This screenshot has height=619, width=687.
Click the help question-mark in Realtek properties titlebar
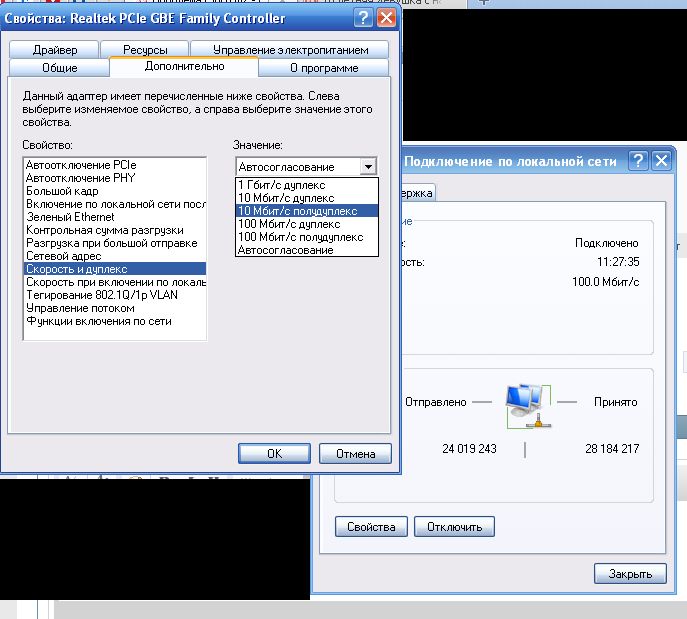tap(363, 18)
